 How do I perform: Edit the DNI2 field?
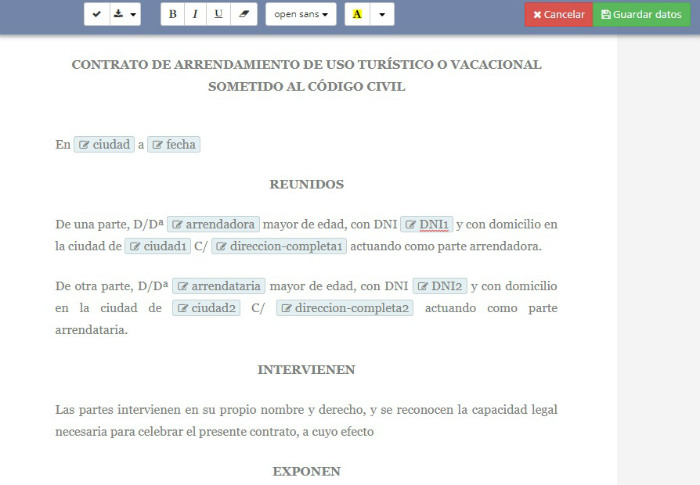click(x=440, y=286)
